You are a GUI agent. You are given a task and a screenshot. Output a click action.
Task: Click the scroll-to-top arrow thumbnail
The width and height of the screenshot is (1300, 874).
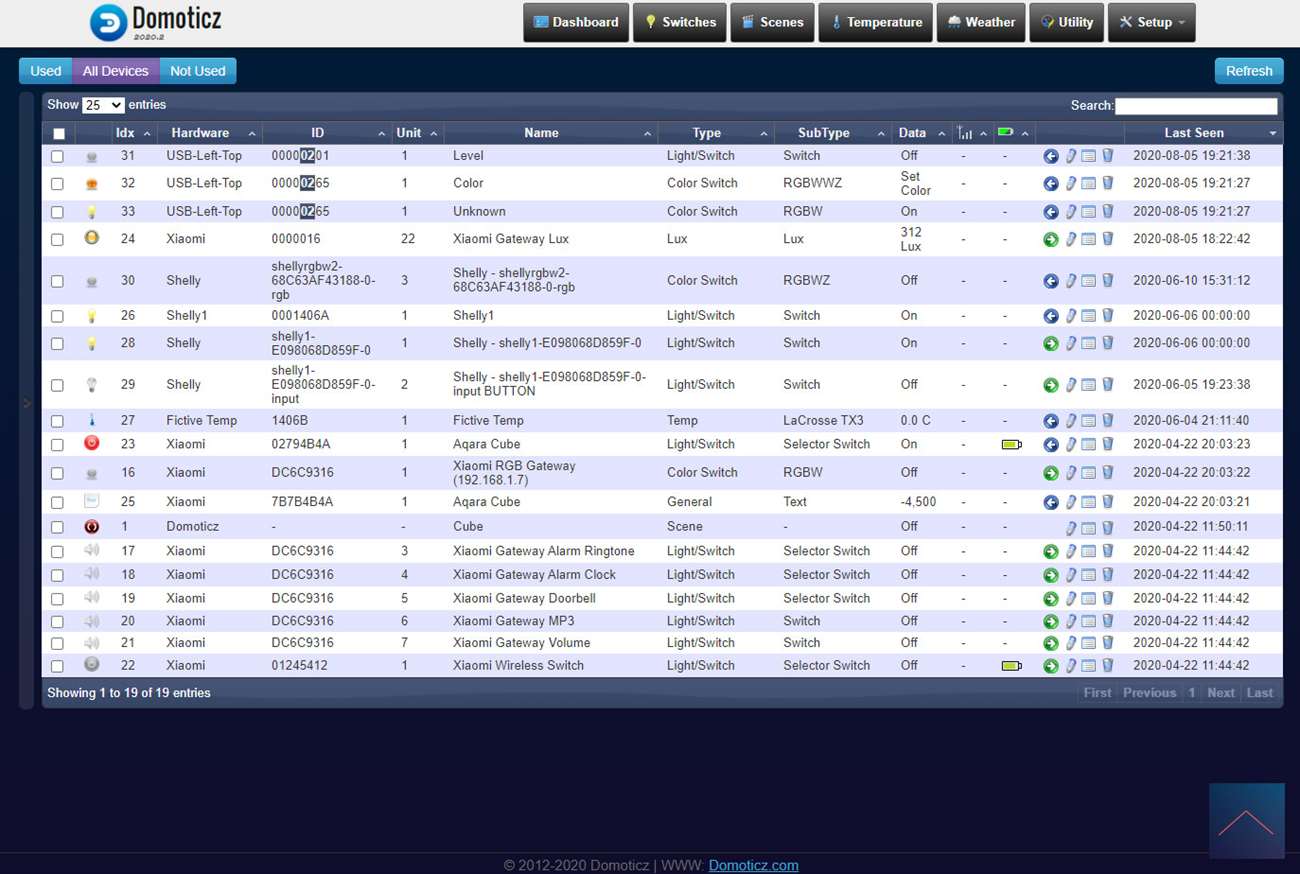coord(1246,821)
